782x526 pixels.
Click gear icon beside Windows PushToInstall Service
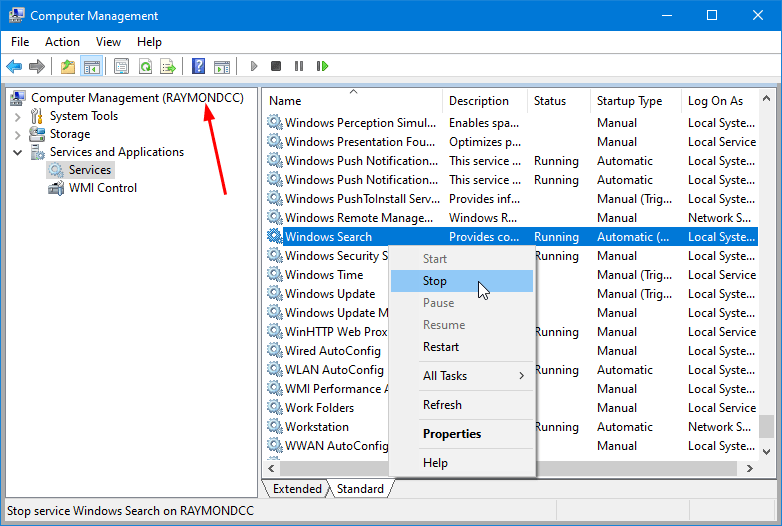(275, 198)
